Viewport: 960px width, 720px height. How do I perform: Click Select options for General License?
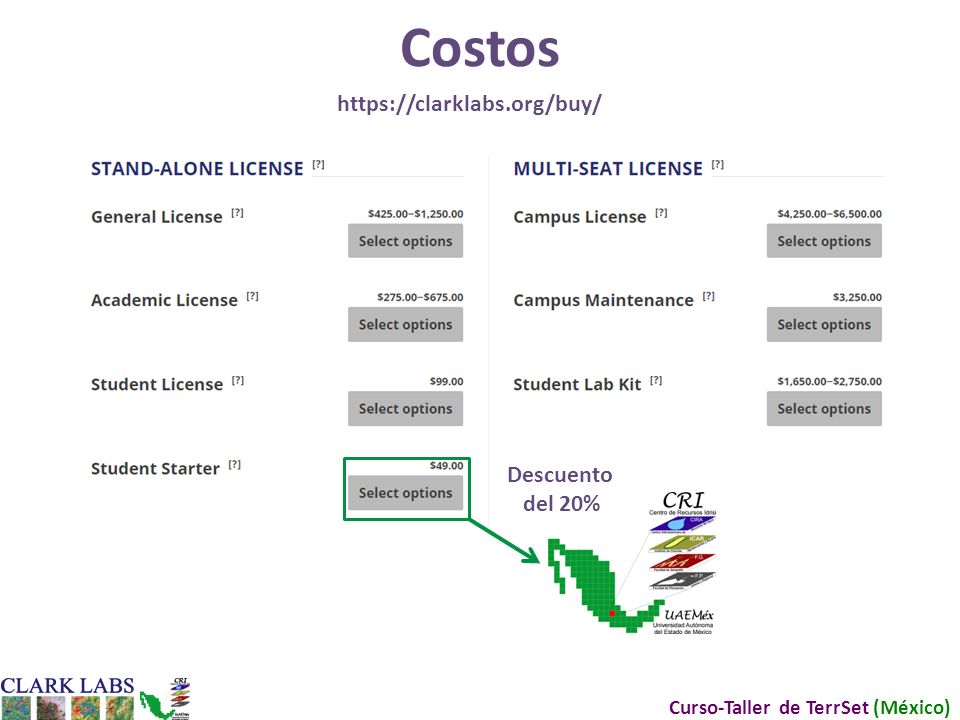(405, 241)
